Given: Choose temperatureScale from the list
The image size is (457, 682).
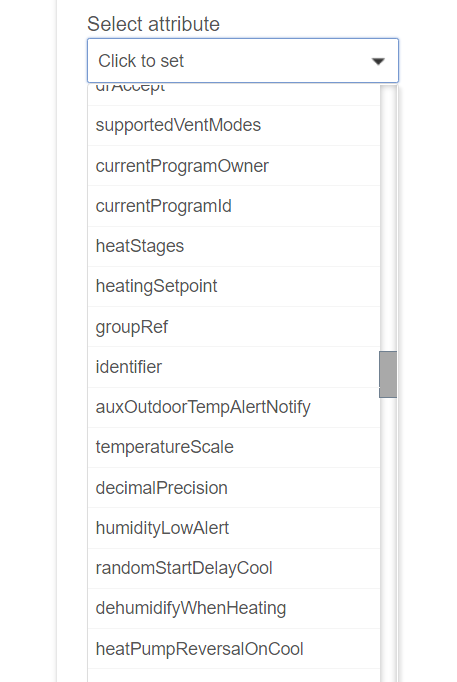Looking at the screenshot, I should (234, 448).
